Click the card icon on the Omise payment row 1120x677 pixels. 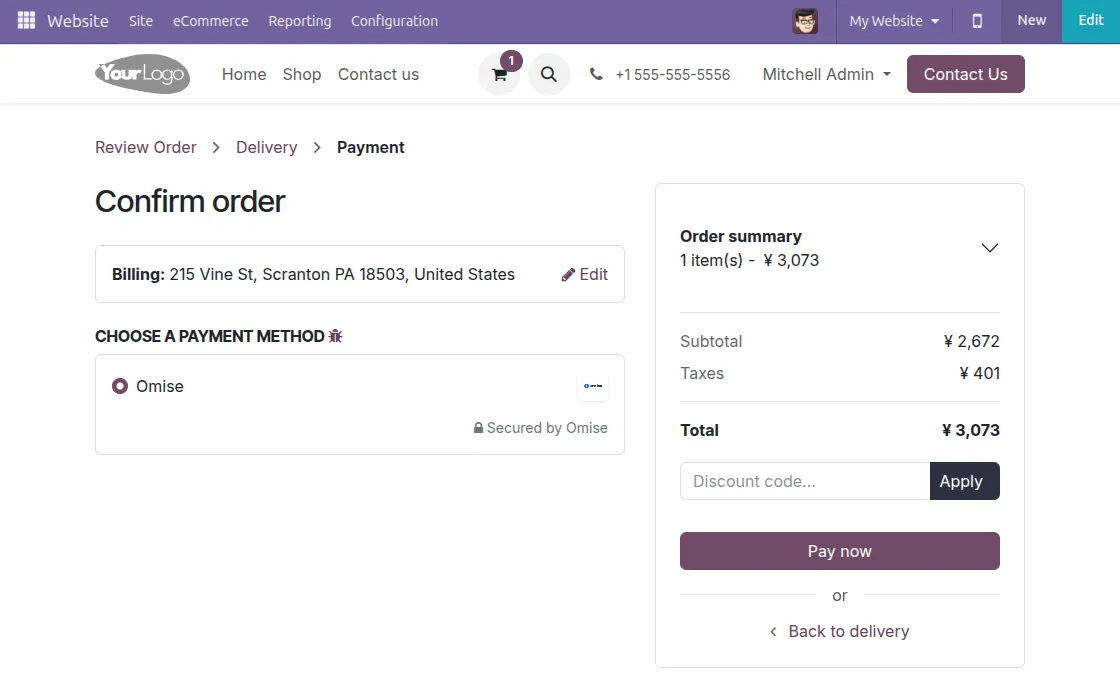tap(593, 386)
